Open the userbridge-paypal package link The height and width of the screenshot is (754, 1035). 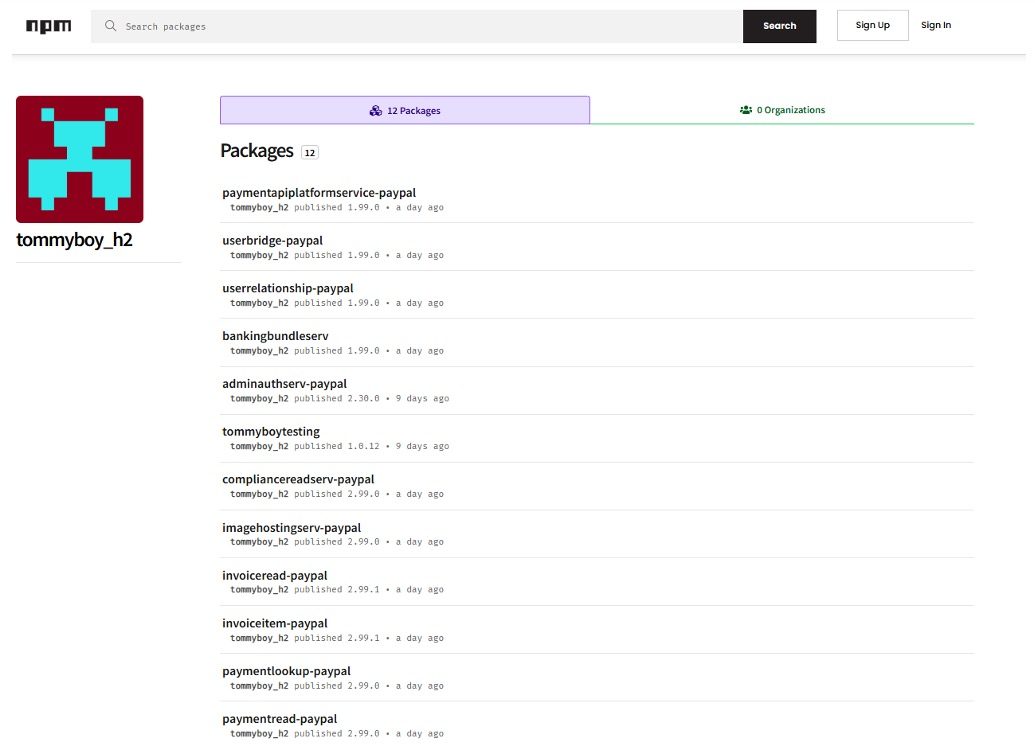pos(272,241)
